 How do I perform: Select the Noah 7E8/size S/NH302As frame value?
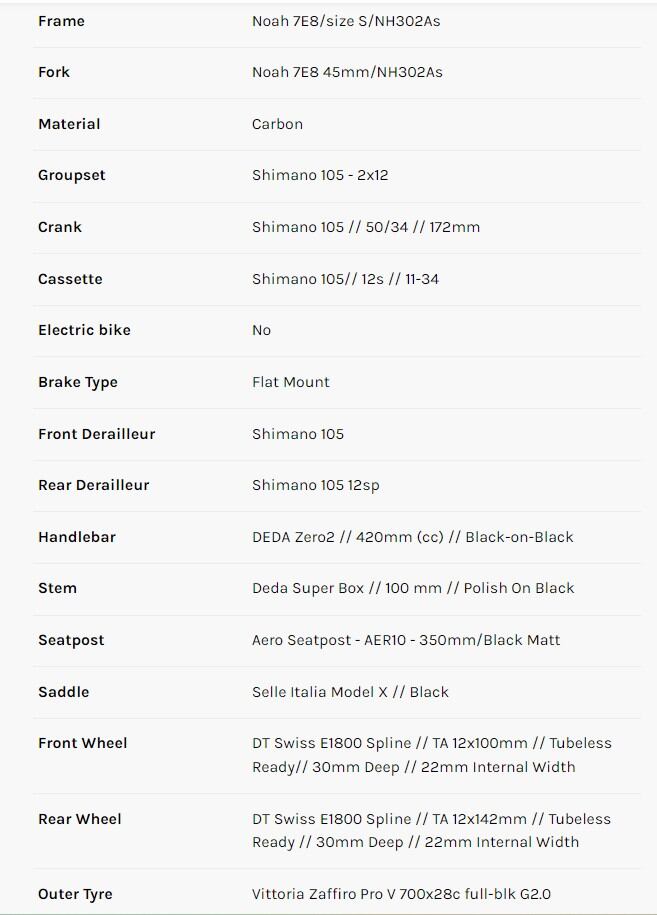click(345, 21)
